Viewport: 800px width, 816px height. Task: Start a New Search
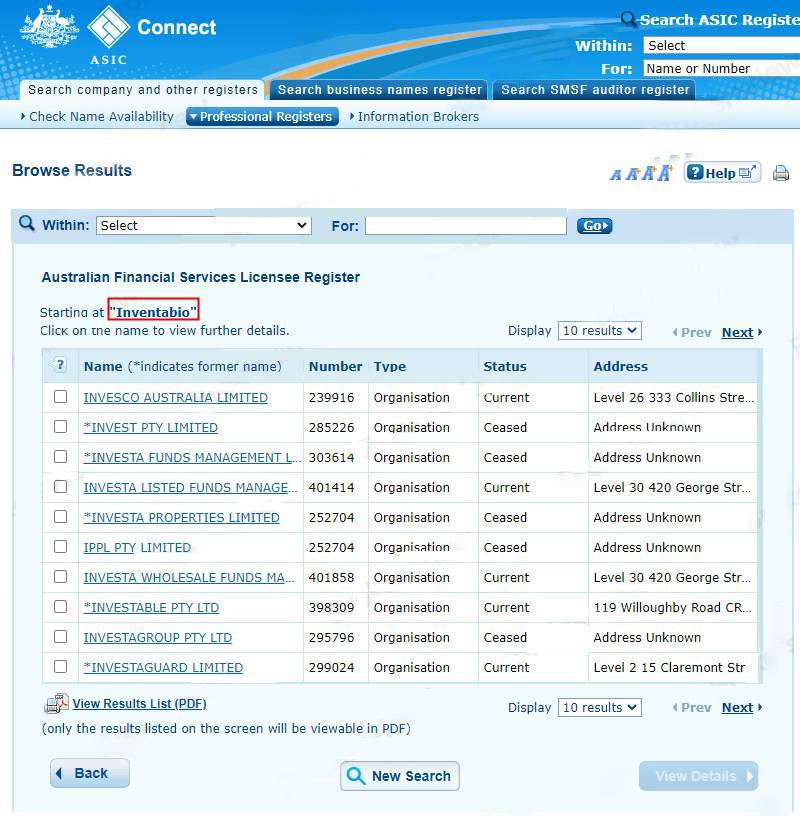click(x=400, y=776)
